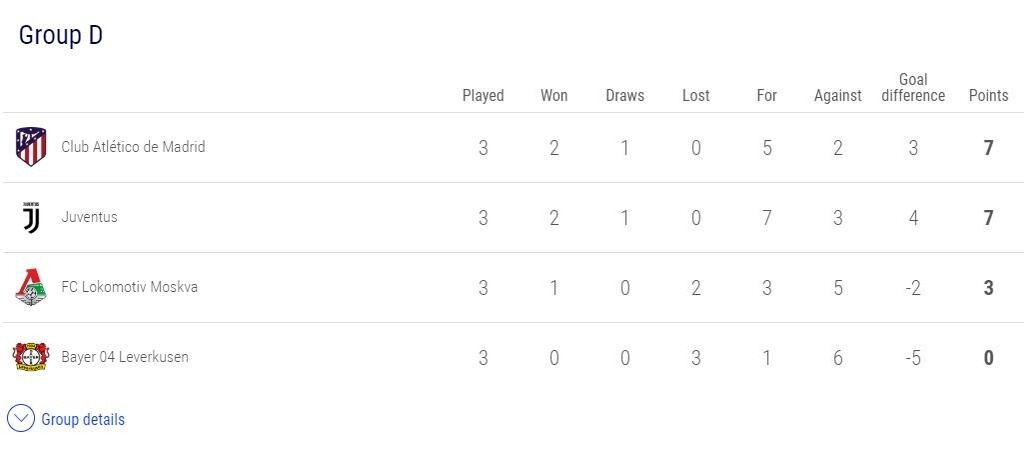Open the Group details link text

pyautogui.click(x=83, y=420)
